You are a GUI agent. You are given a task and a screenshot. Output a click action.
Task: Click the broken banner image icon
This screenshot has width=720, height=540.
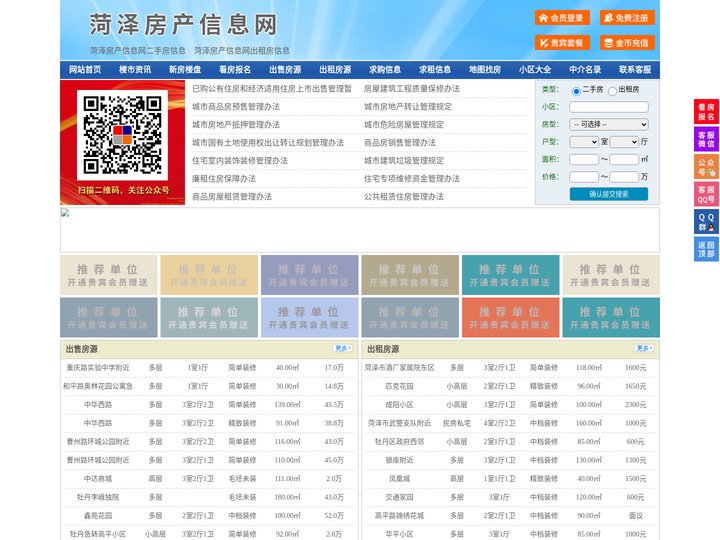coord(65,213)
